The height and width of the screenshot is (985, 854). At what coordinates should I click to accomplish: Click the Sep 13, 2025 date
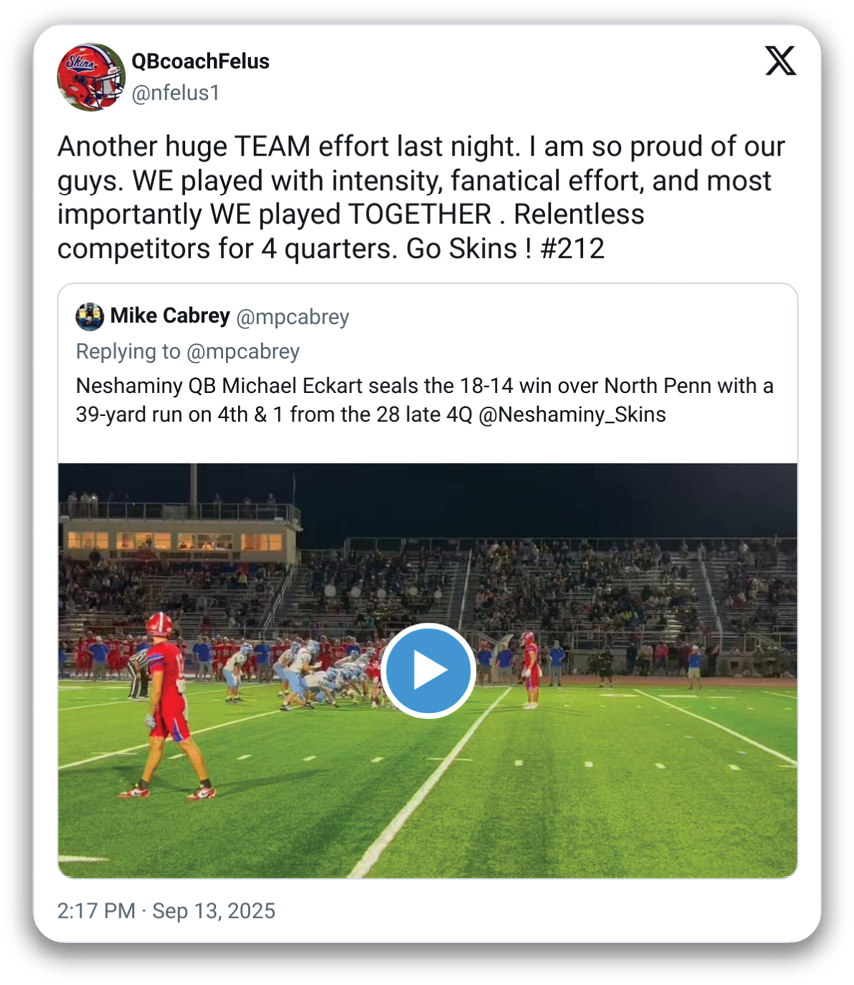coord(213,911)
